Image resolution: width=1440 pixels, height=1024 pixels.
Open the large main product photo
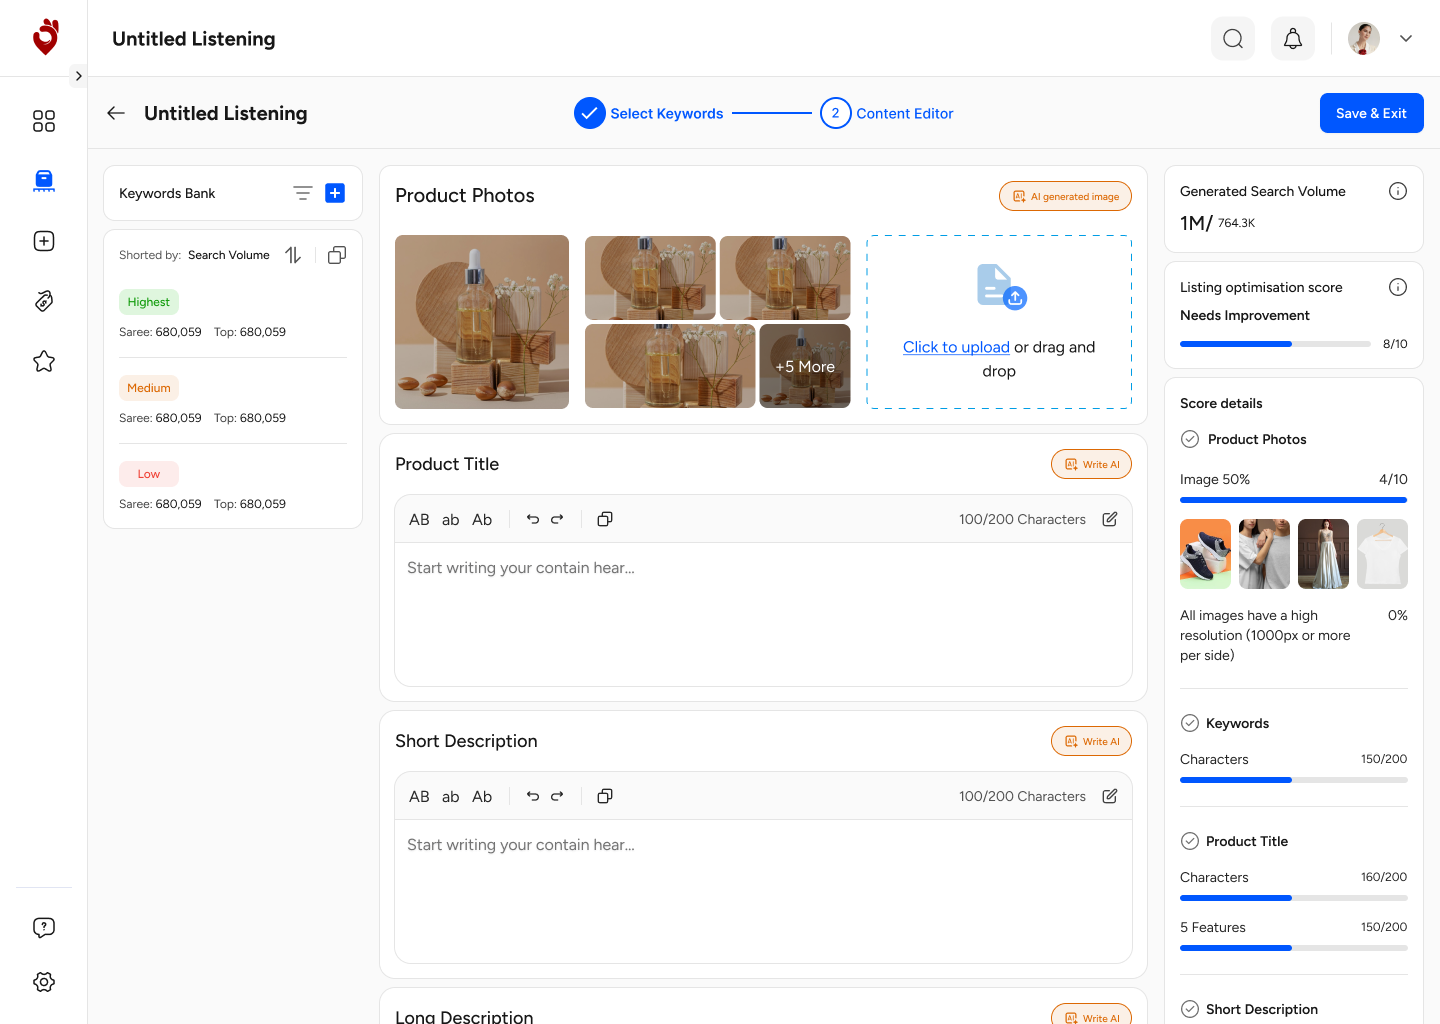(x=482, y=322)
